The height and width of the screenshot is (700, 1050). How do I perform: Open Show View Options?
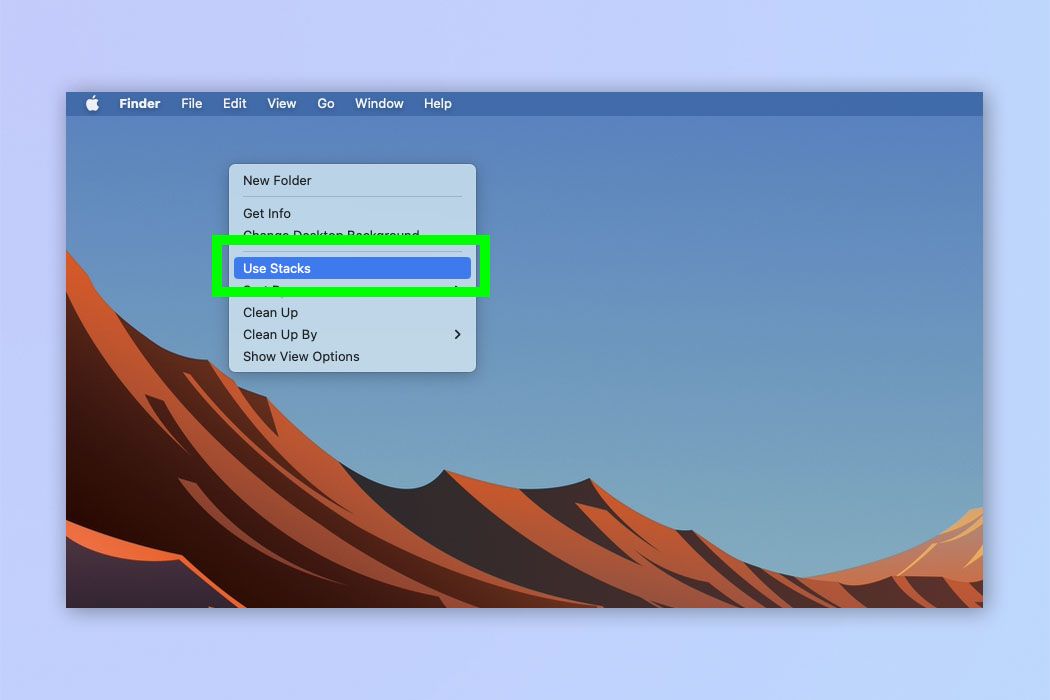coord(301,356)
